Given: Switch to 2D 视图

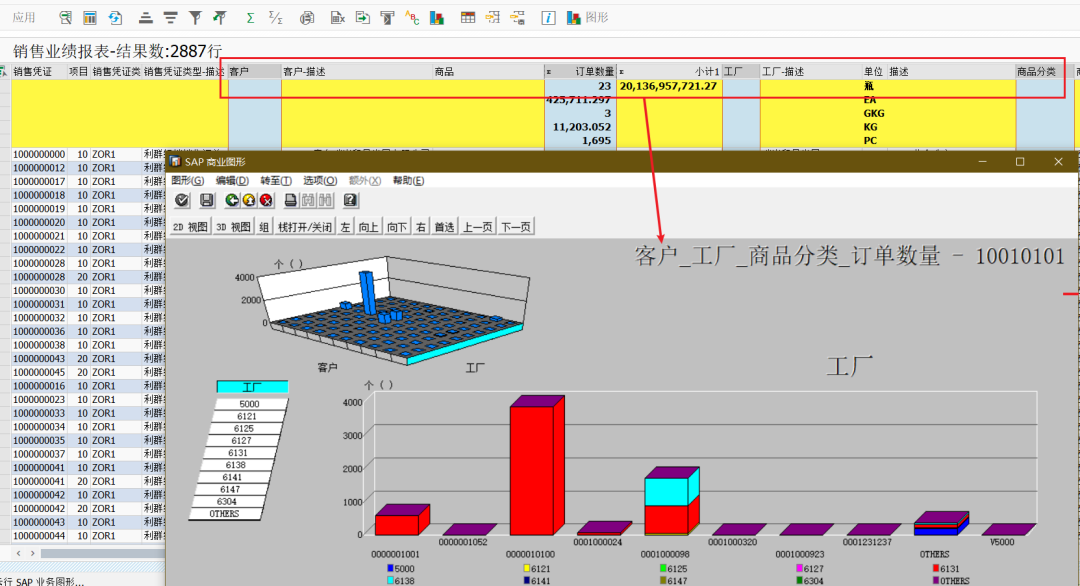Looking at the screenshot, I should pyautogui.click(x=190, y=227).
